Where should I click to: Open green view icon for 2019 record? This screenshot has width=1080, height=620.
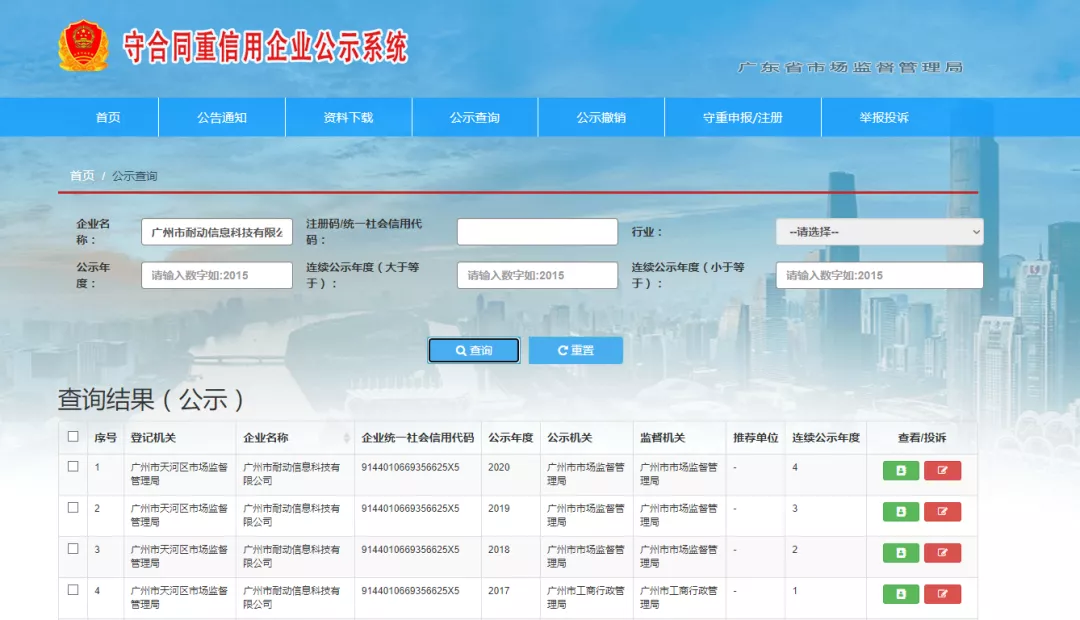pyautogui.click(x=900, y=511)
